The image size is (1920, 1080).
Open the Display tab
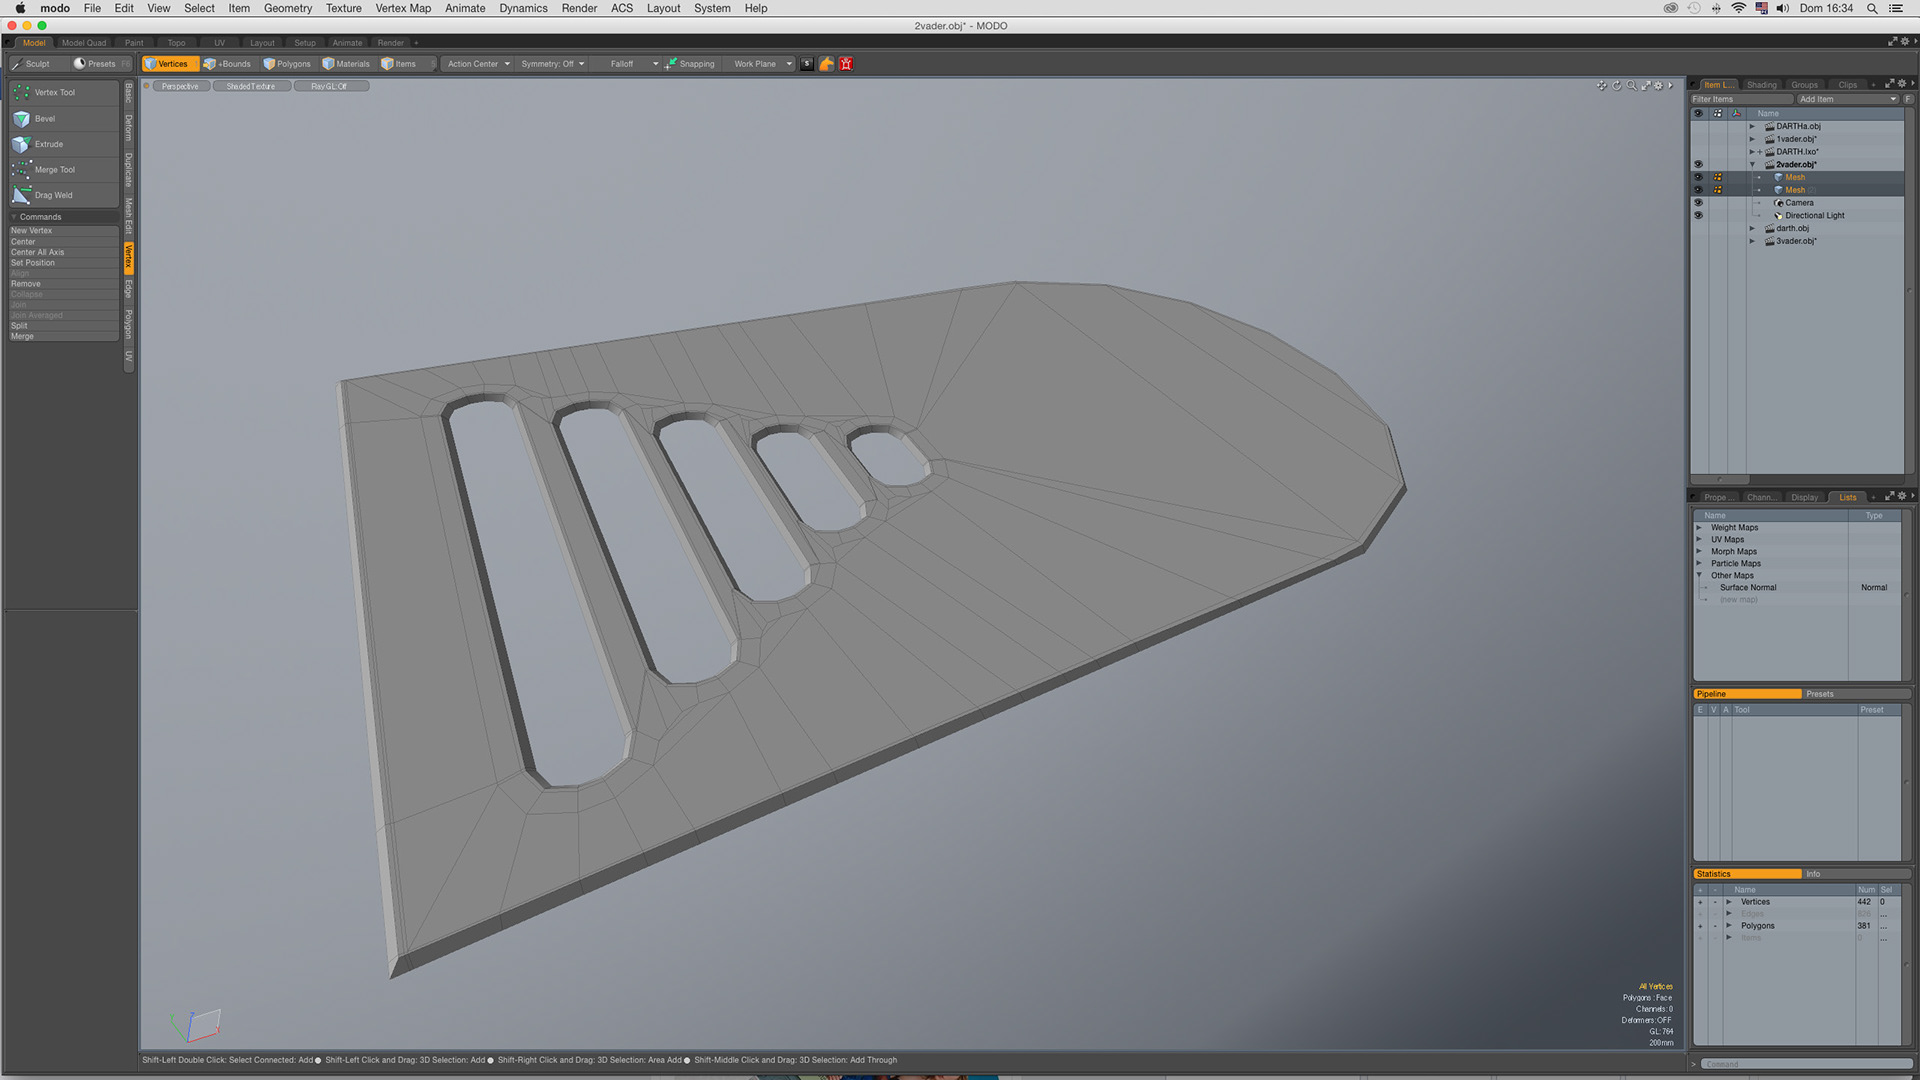(x=1804, y=497)
